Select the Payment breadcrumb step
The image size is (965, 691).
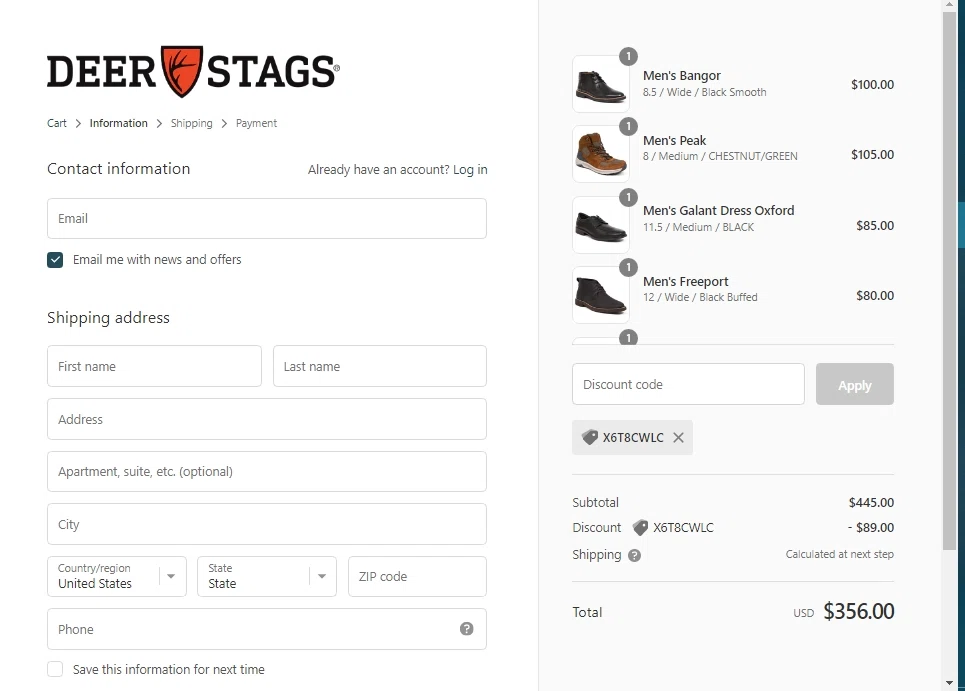[x=257, y=123]
